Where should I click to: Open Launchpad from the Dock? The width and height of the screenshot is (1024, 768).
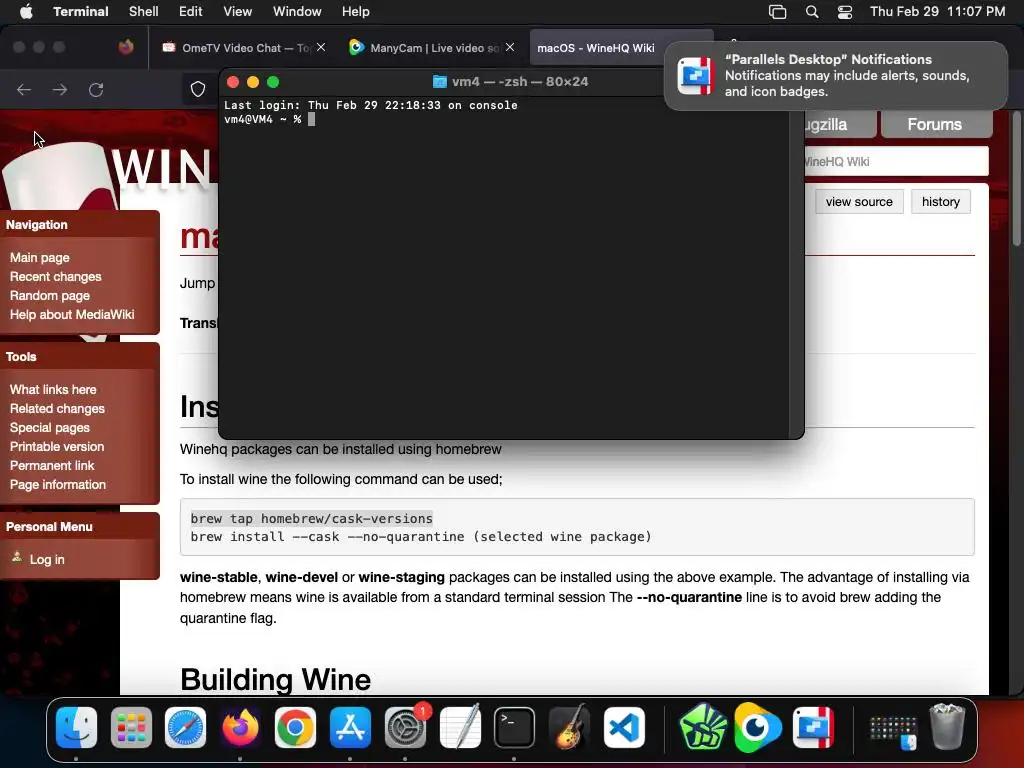click(x=131, y=728)
